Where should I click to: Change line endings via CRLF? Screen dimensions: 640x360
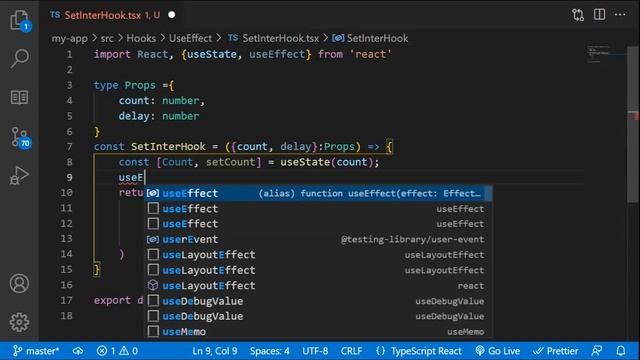pos(351,351)
